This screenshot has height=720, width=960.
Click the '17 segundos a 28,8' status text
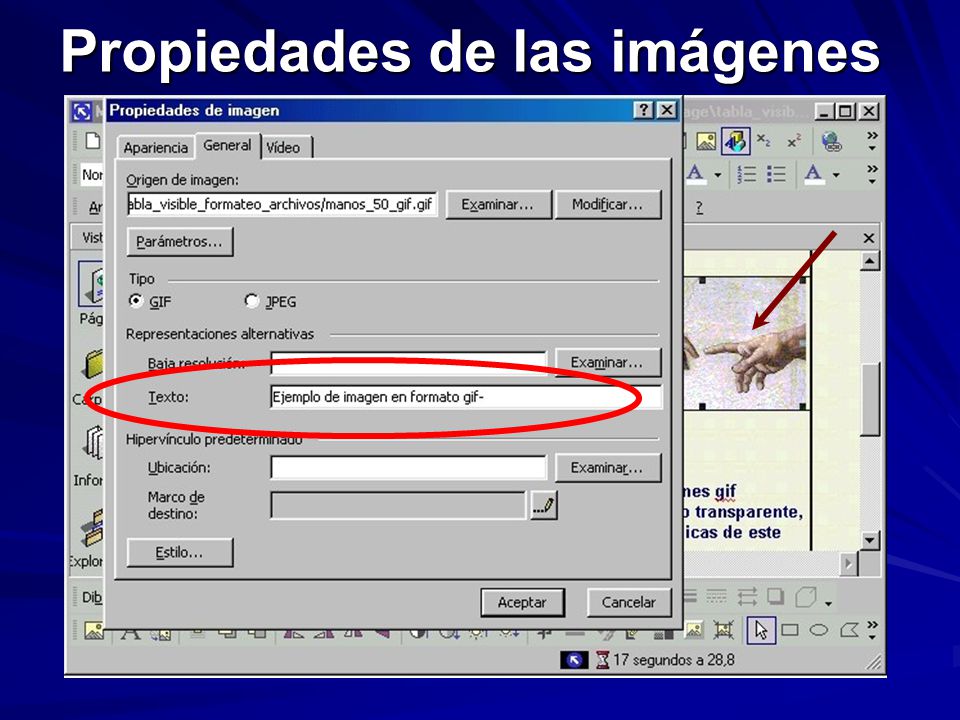pyautogui.click(x=673, y=660)
